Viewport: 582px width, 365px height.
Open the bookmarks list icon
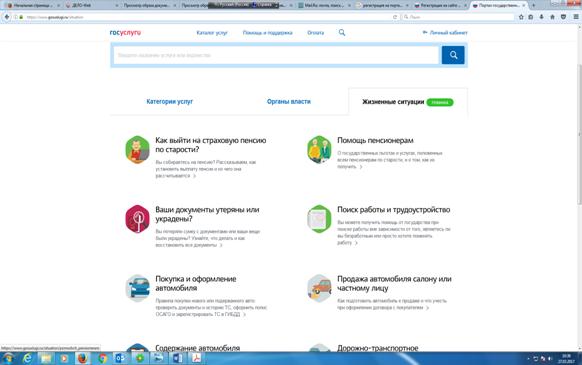[531, 17]
